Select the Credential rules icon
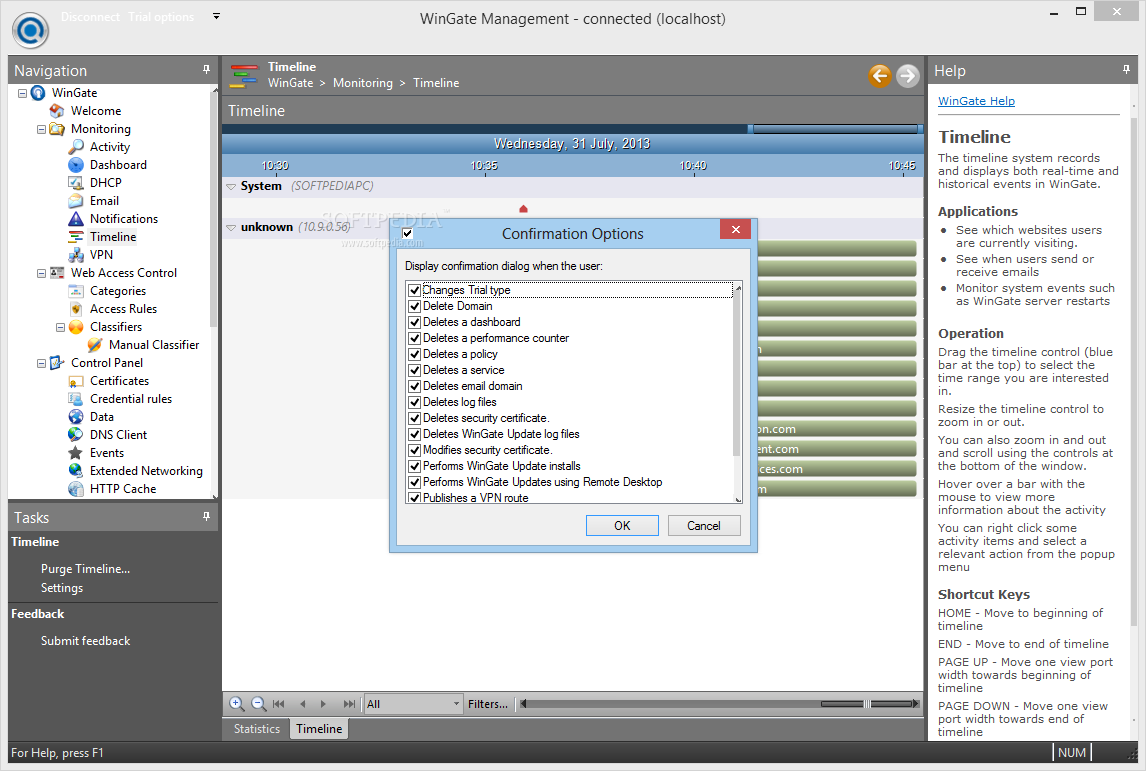 click(x=76, y=399)
